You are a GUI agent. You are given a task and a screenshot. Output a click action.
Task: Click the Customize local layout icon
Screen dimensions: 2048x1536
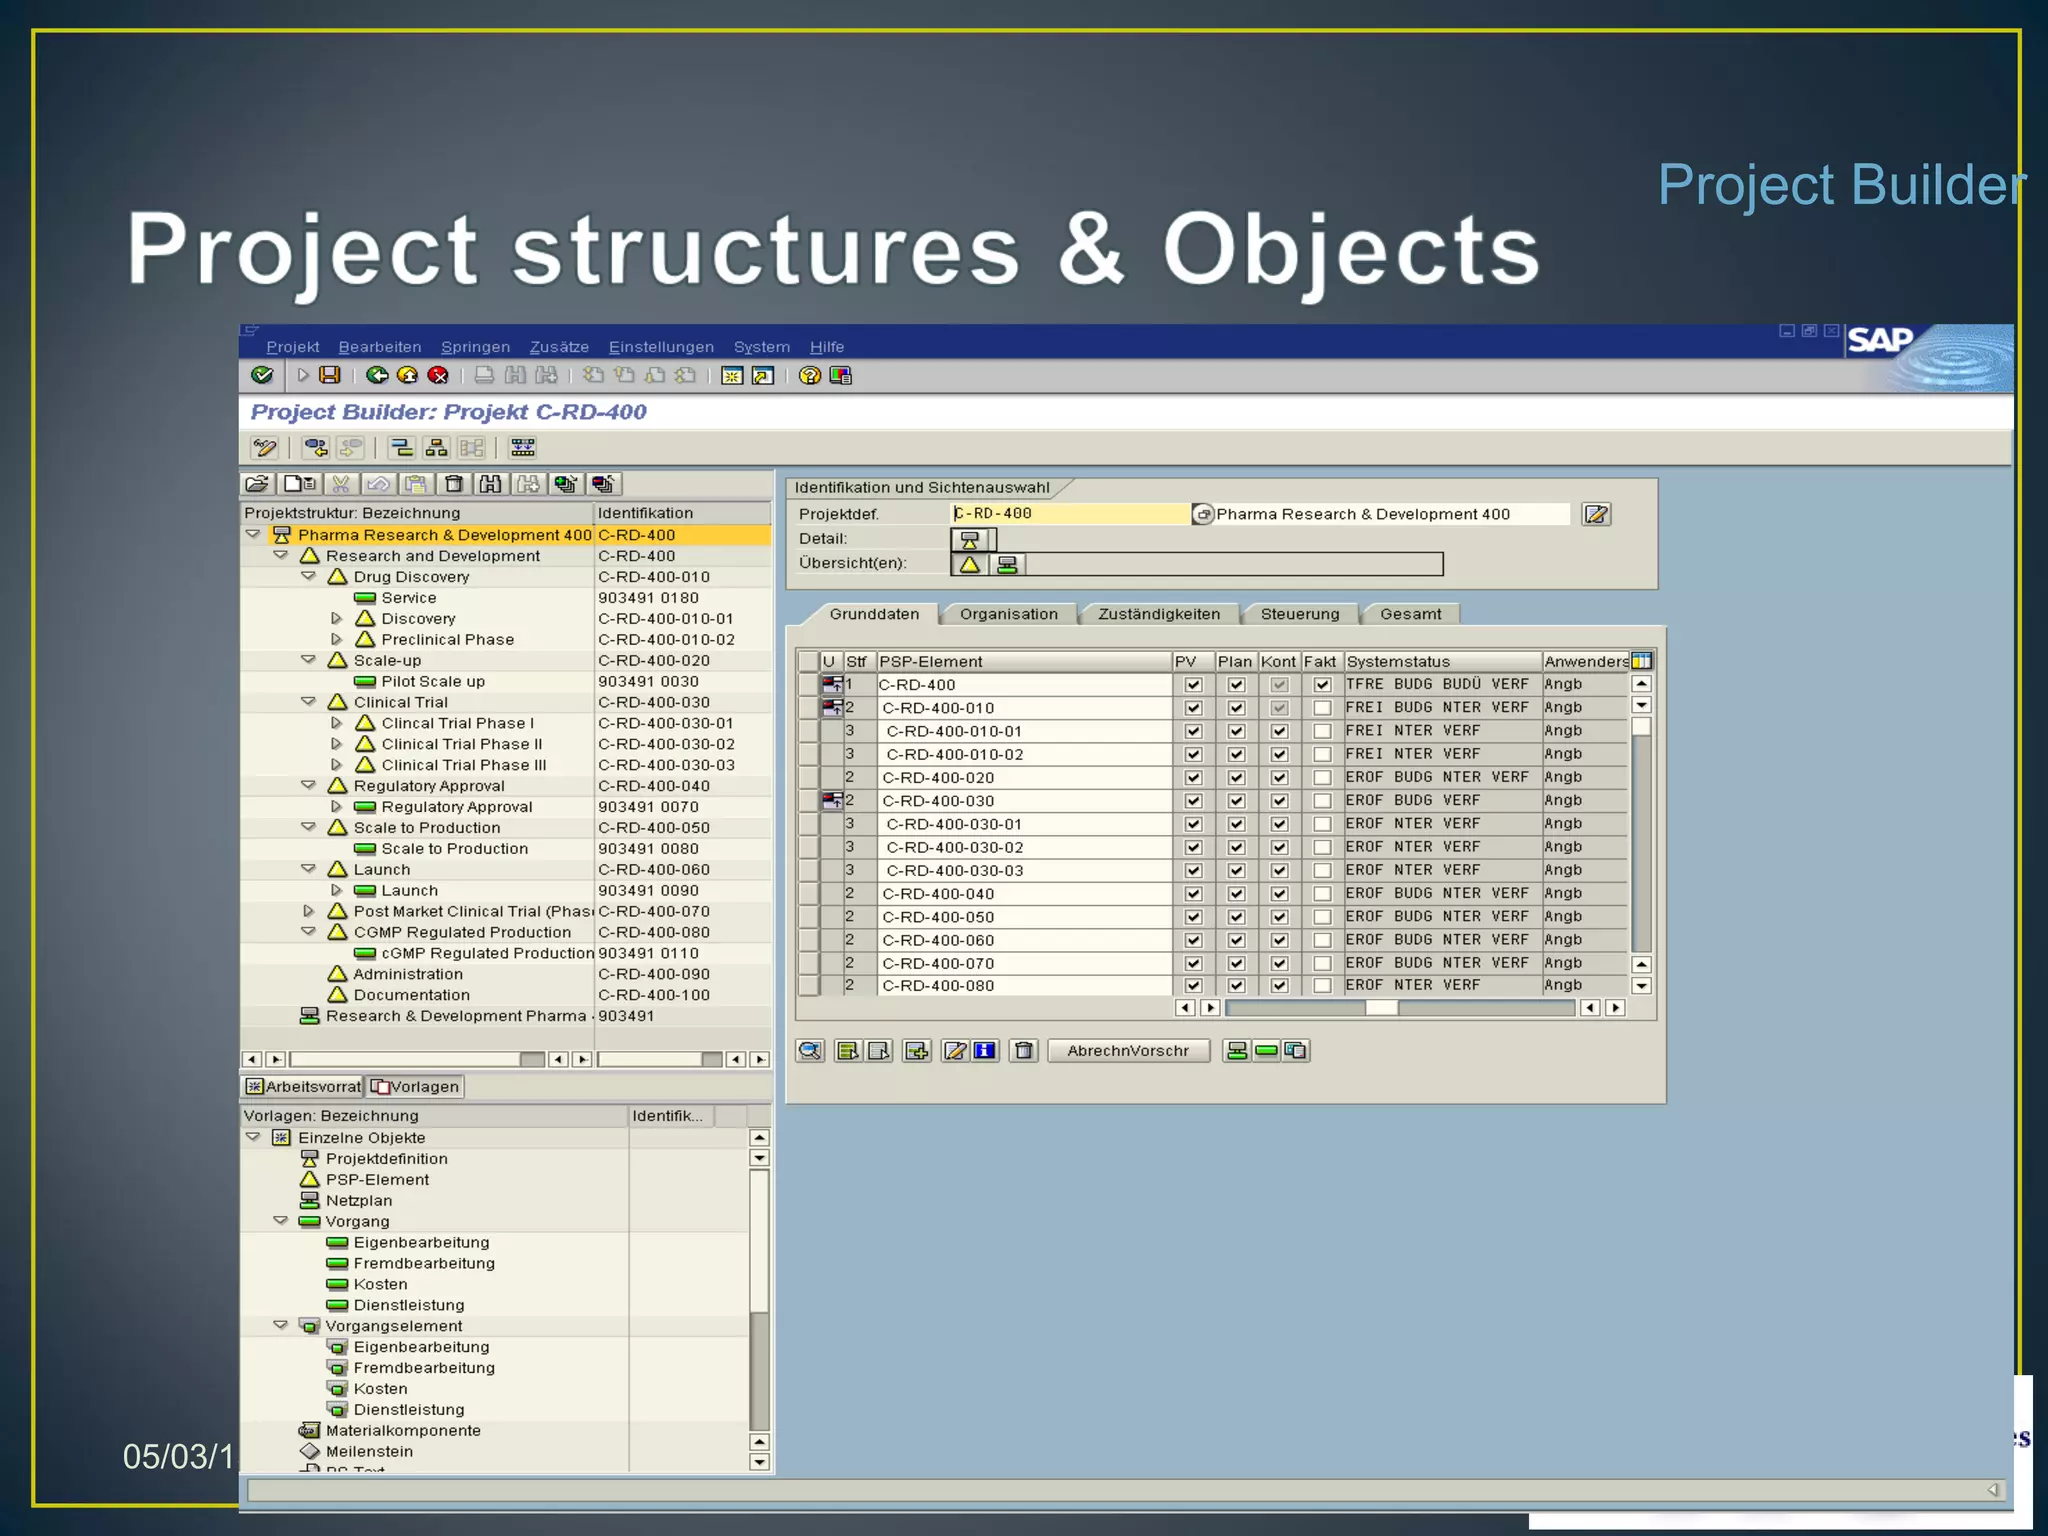click(x=840, y=375)
